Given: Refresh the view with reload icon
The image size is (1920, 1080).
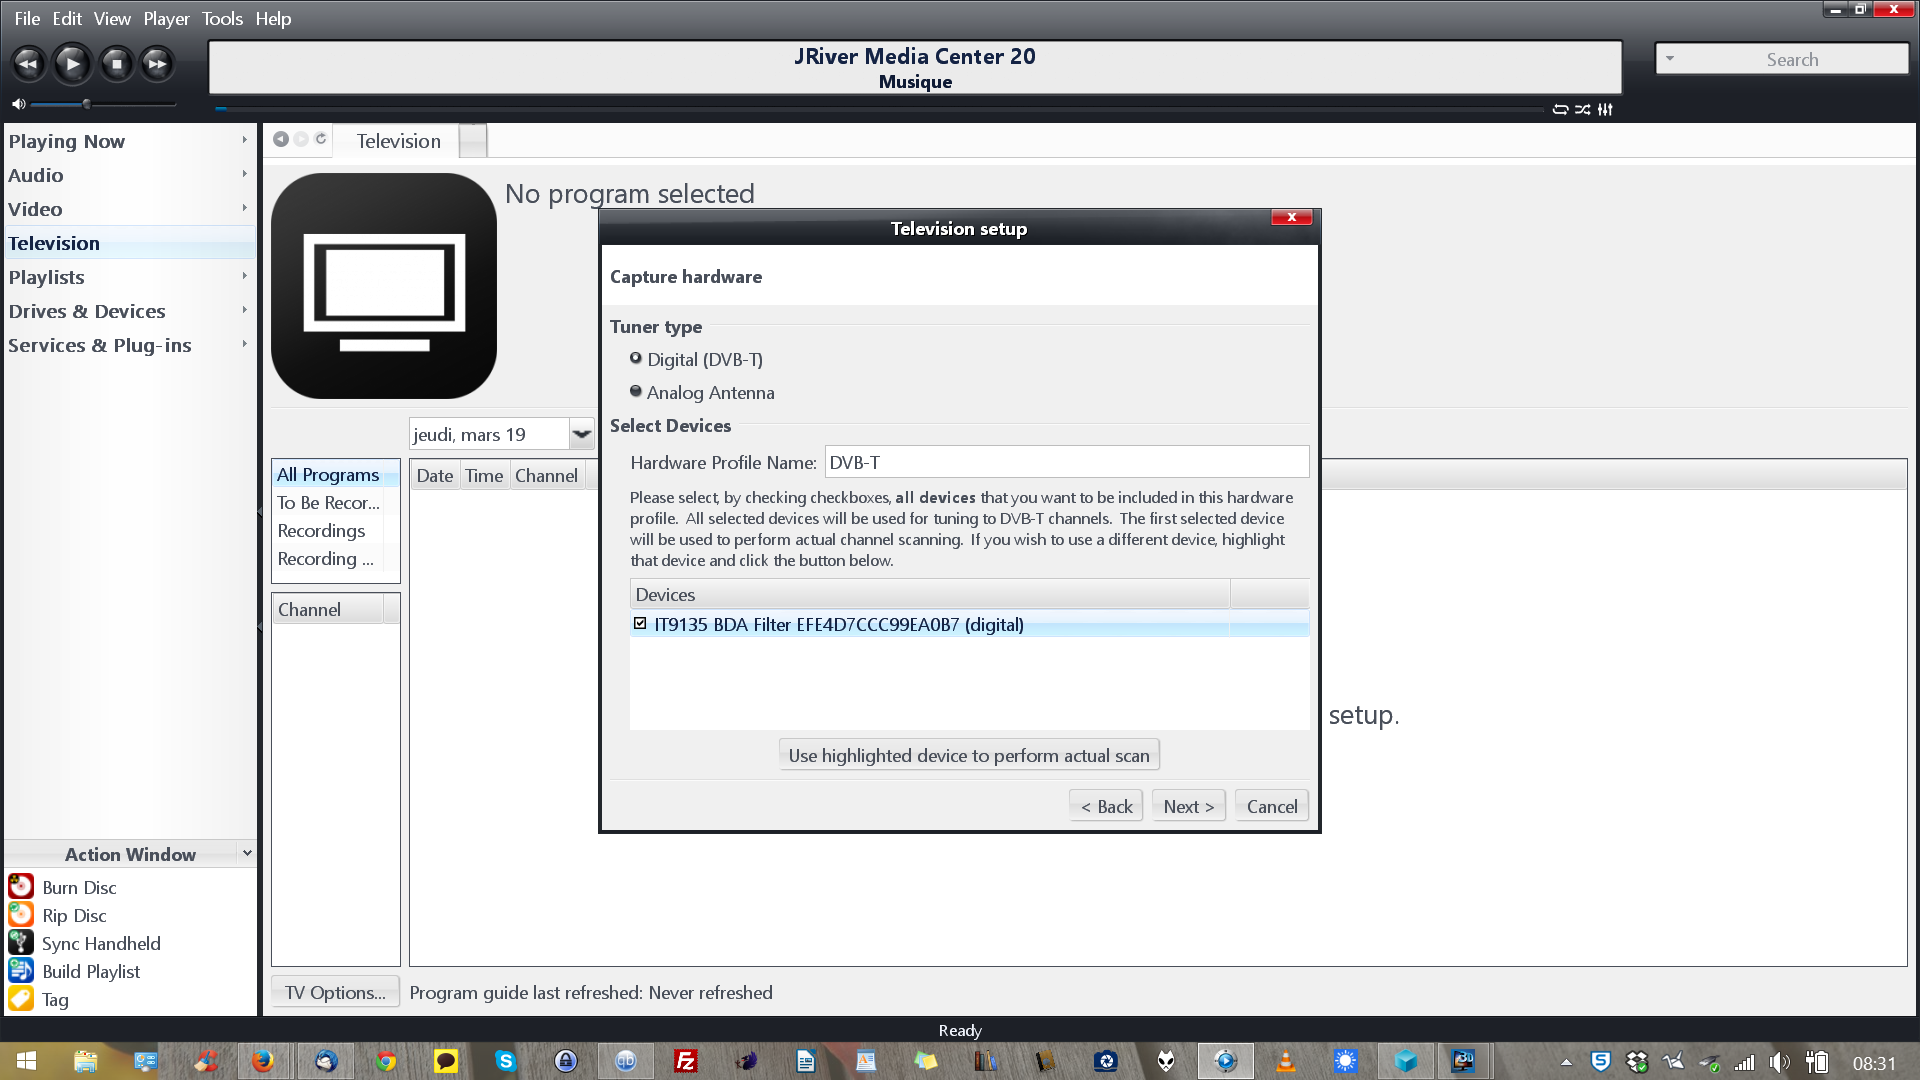Looking at the screenshot, I should (x=321, y=139).
